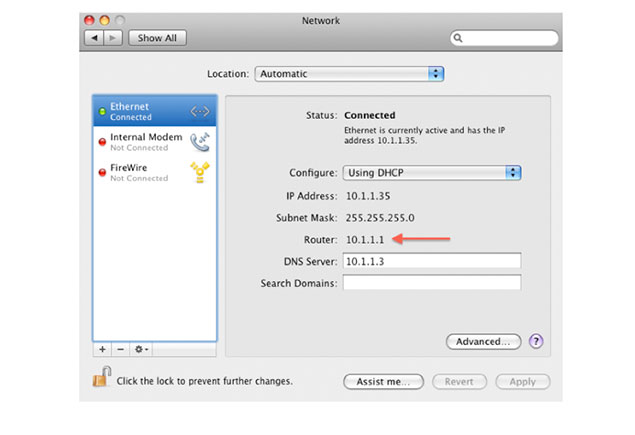Click the yellow FireWire icon
The height and width of the screenshot is (435, 635).
pos(200,172)
